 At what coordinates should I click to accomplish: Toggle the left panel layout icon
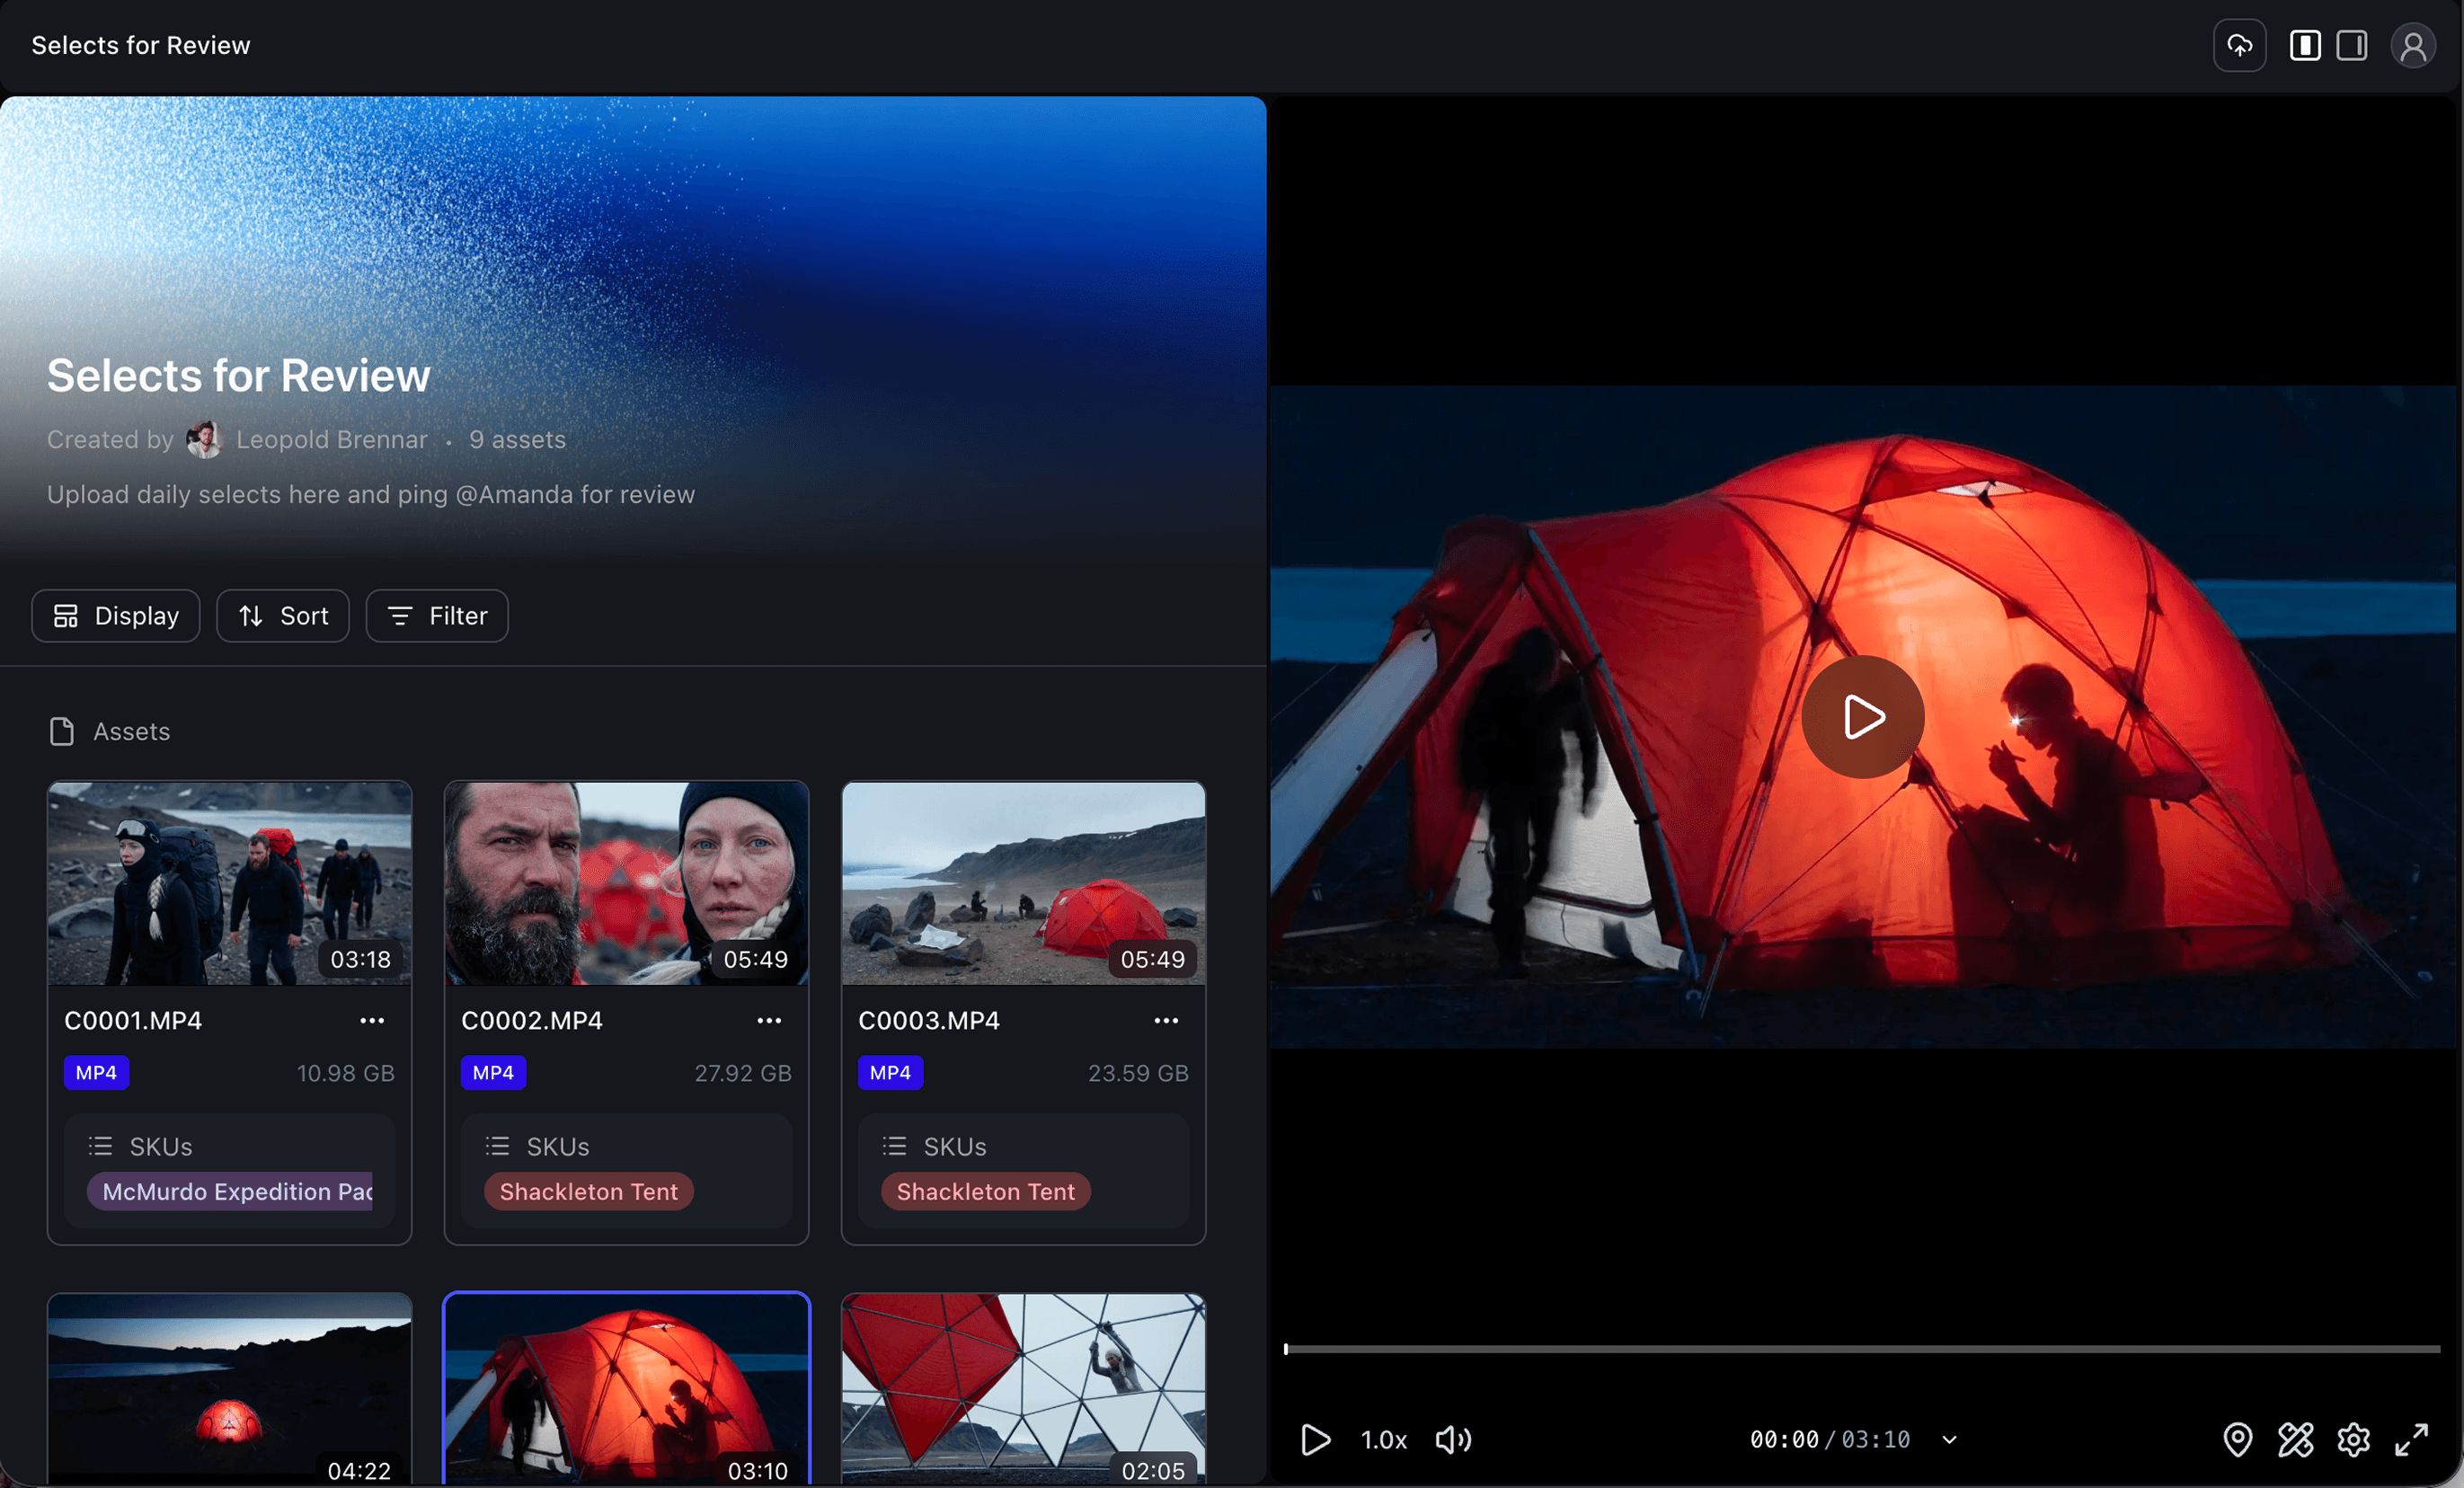coord(2304,46)
